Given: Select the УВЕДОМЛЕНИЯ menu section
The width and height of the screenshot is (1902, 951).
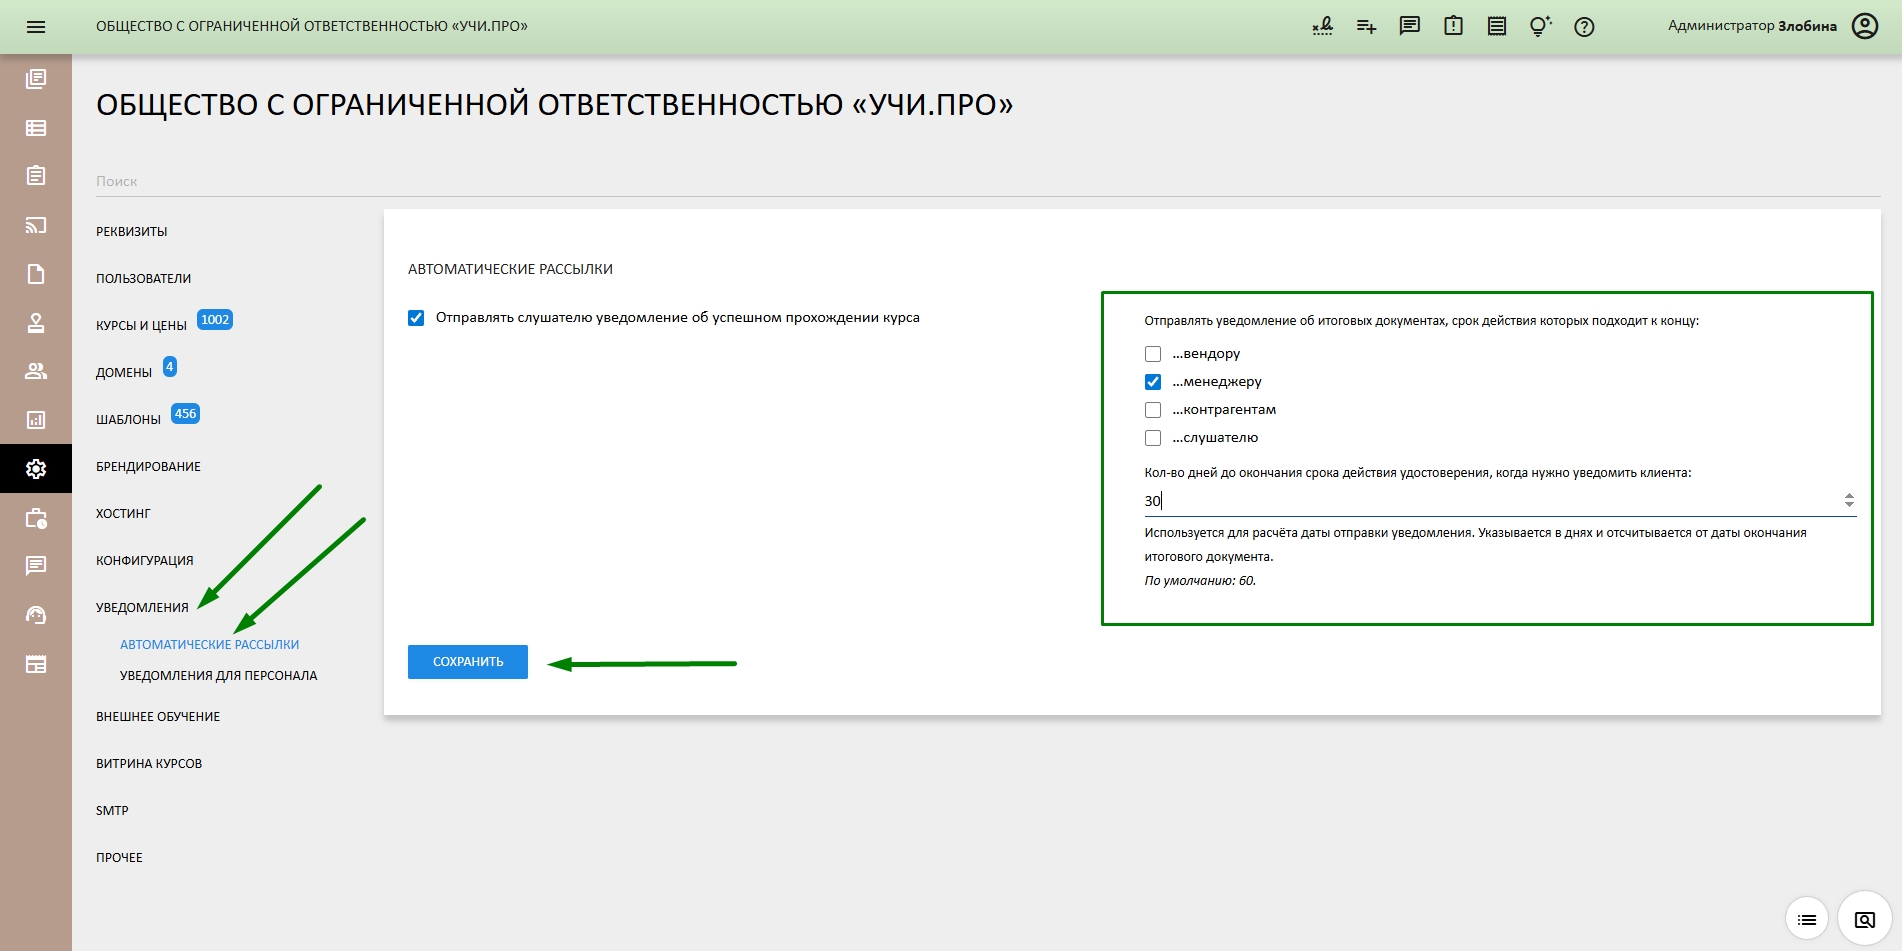Looking at the screenshot, I should tap(143, 607).
